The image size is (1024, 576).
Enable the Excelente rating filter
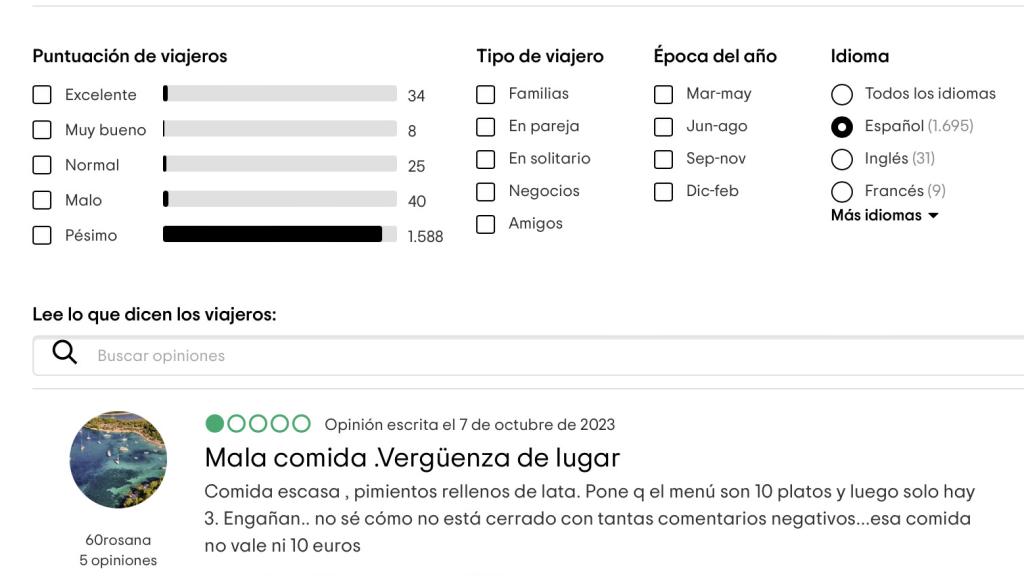click(x=41, y=94)
